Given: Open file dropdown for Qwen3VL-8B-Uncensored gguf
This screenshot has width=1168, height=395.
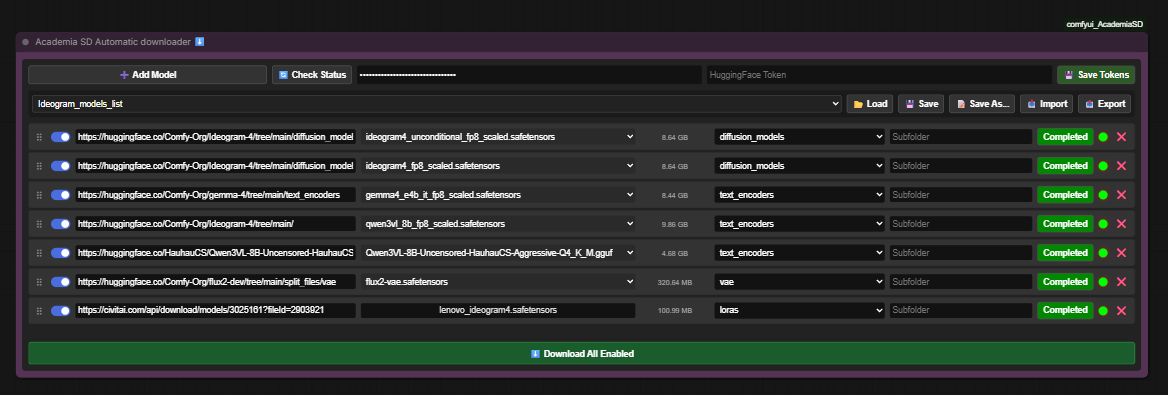Looking at the screenshot, I should point(498,253).
